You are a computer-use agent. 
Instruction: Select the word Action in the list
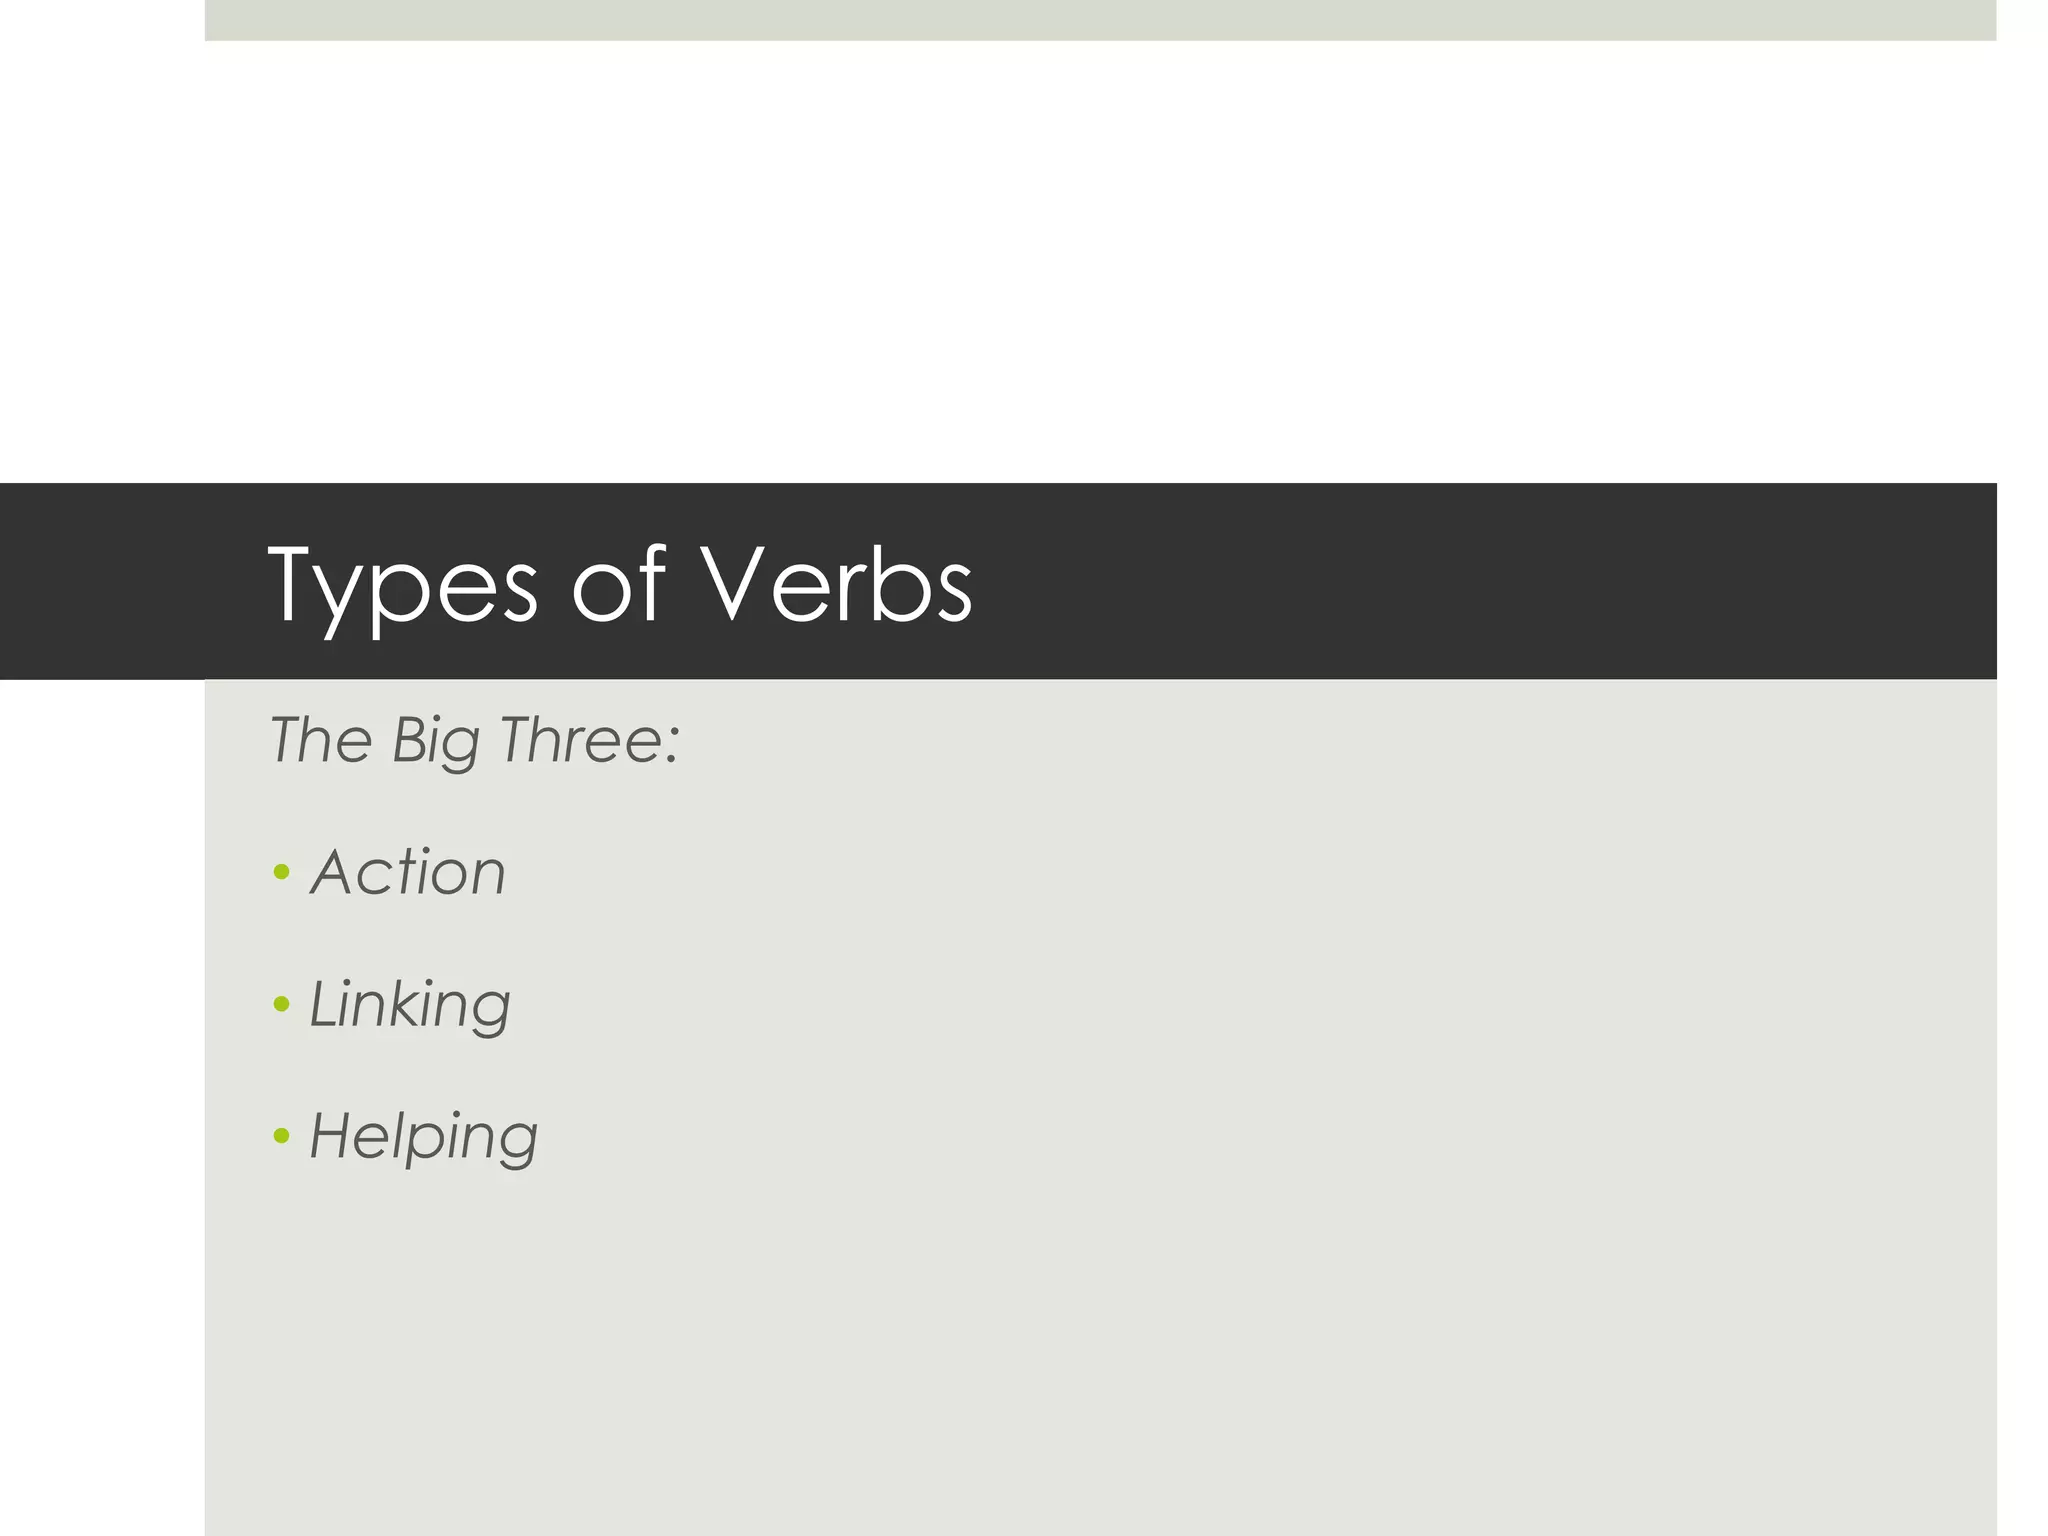click(x=408, y=872)
